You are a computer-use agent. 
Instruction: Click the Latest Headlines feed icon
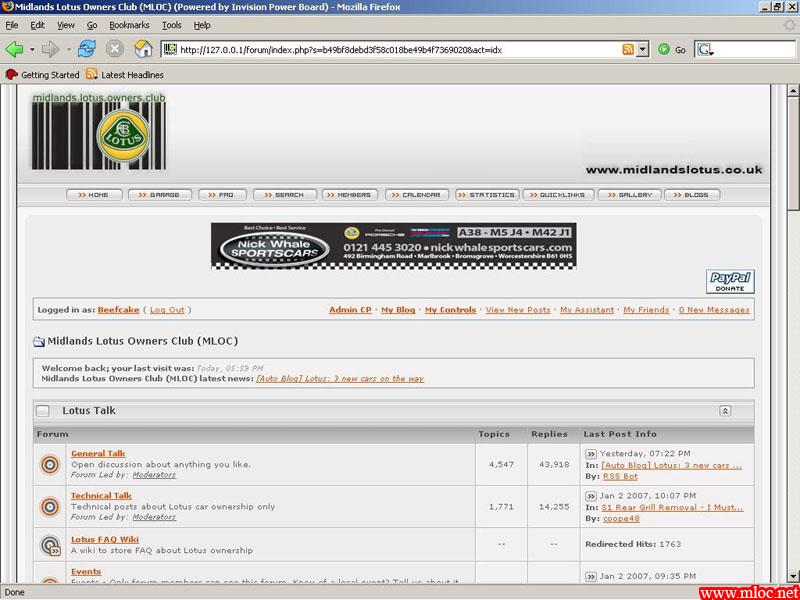(92, 74)
